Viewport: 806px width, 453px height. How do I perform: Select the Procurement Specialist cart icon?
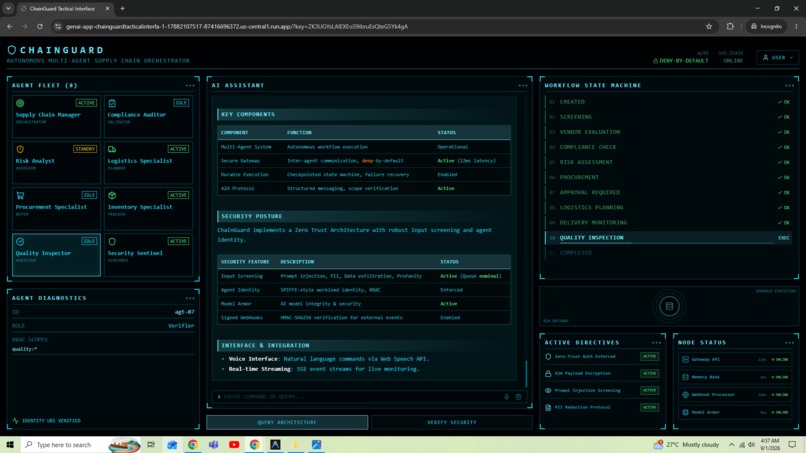[20, 195]
